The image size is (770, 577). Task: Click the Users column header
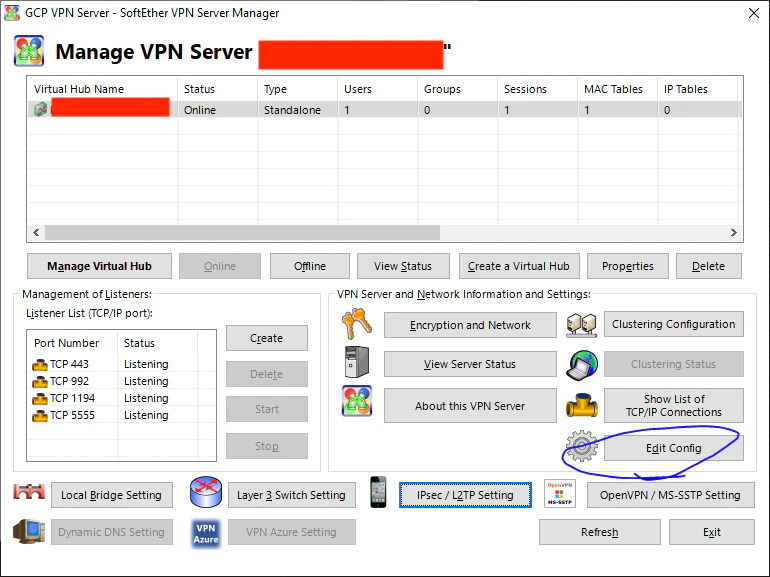377,89
